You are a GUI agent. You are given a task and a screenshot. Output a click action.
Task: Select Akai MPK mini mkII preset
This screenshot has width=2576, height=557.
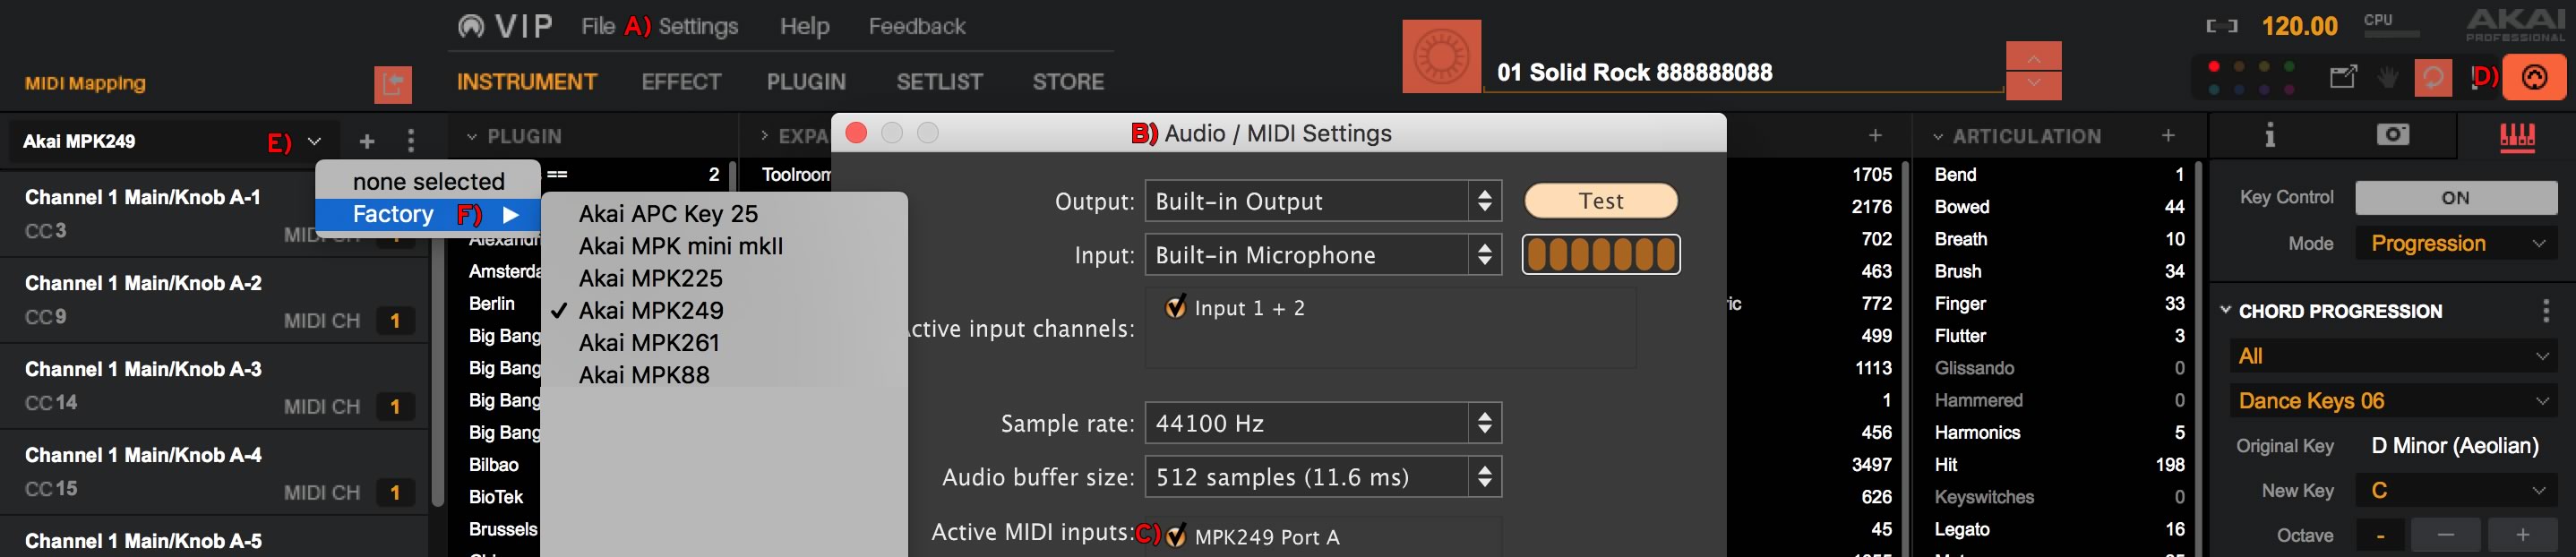click(x=724, y=245)
